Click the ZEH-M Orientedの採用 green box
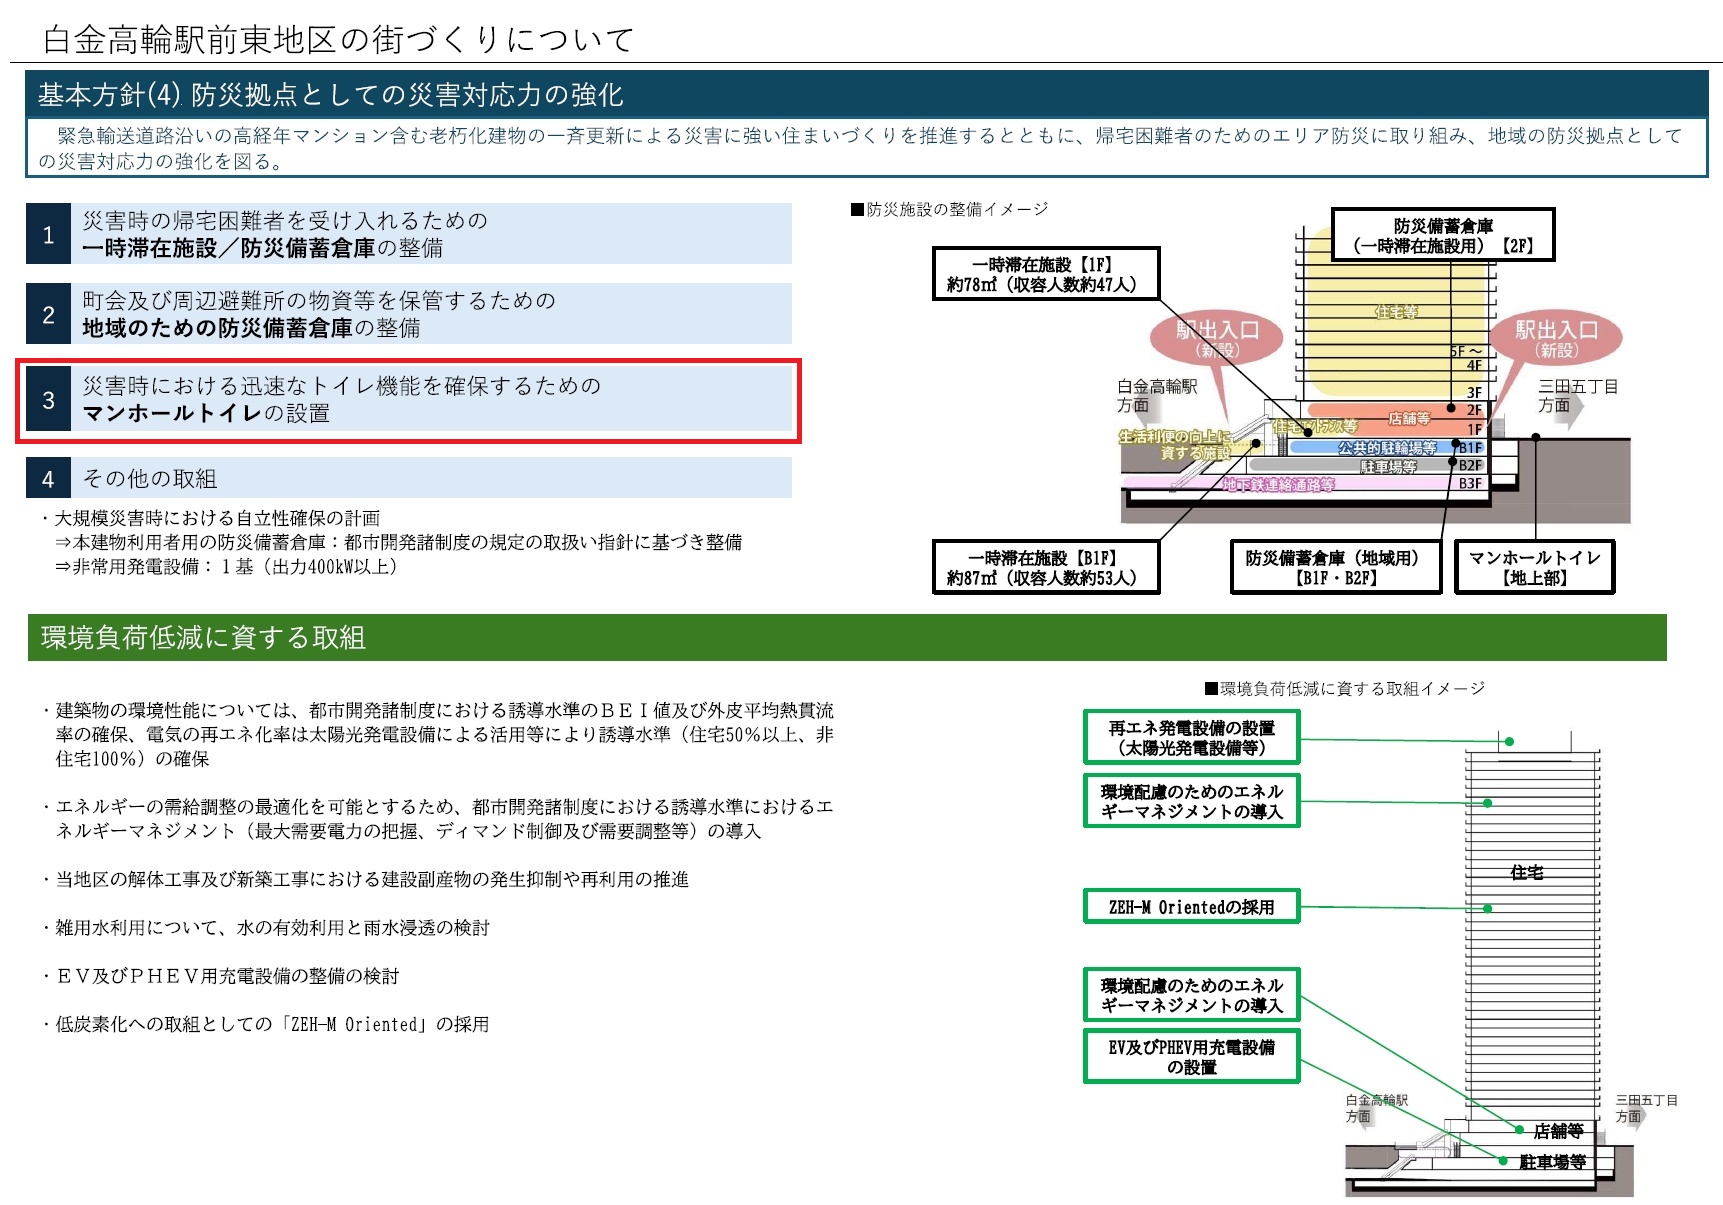 coord(1191,907)
